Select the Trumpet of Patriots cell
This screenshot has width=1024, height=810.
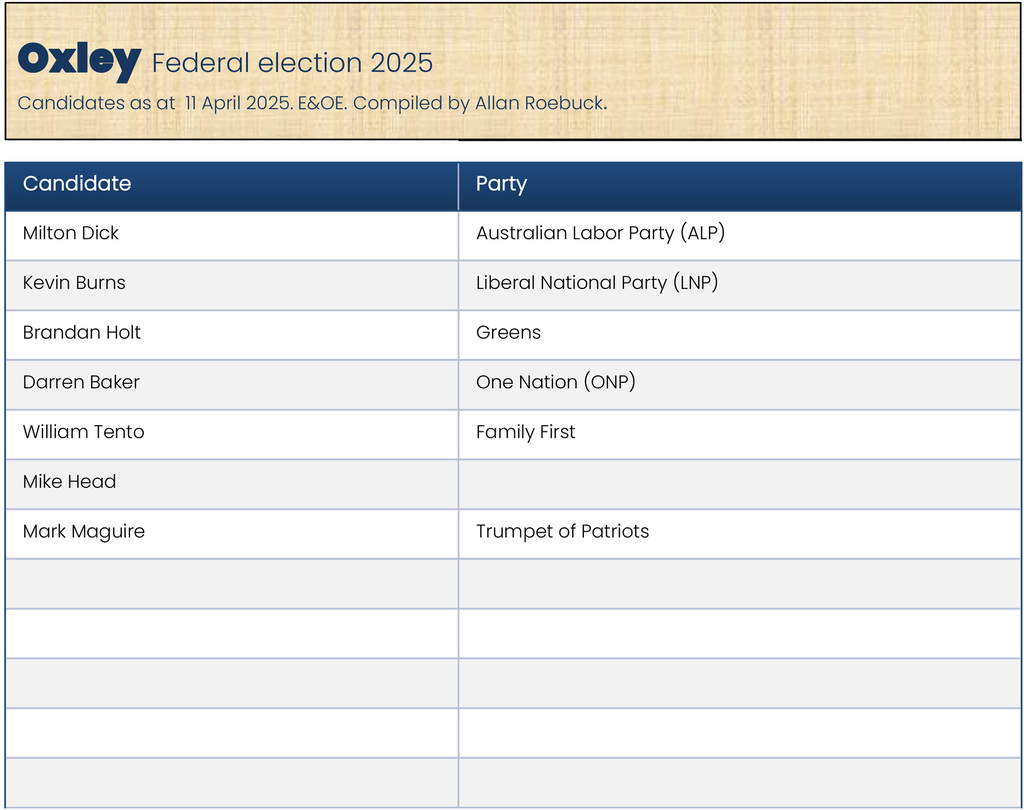click(x=562, y=532)
